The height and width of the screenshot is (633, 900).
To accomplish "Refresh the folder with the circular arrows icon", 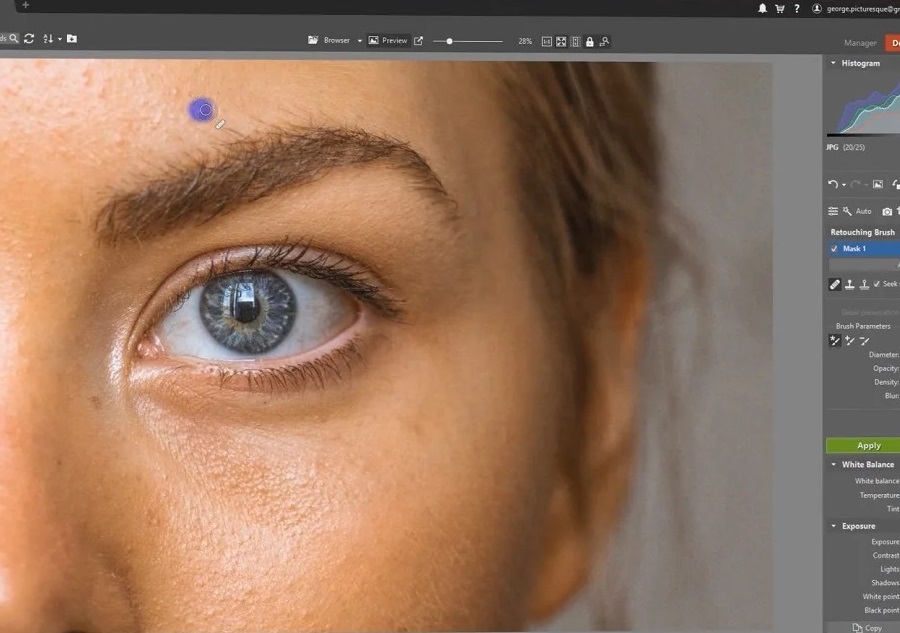I will point(29,38).
